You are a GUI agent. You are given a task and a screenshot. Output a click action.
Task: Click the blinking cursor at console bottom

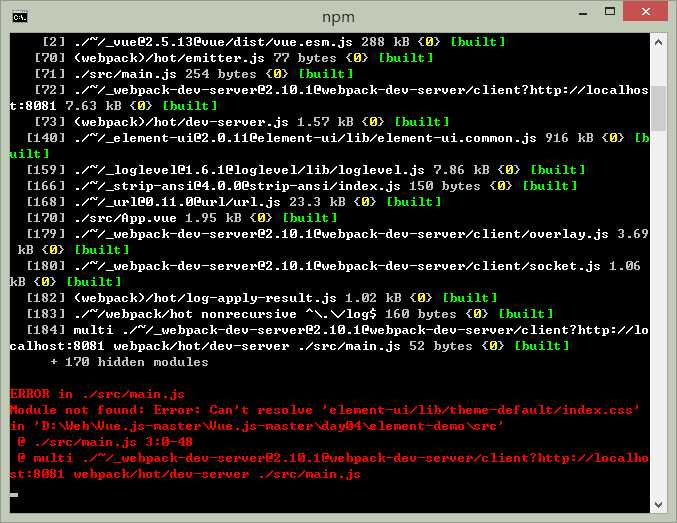(x=14, y=495)
